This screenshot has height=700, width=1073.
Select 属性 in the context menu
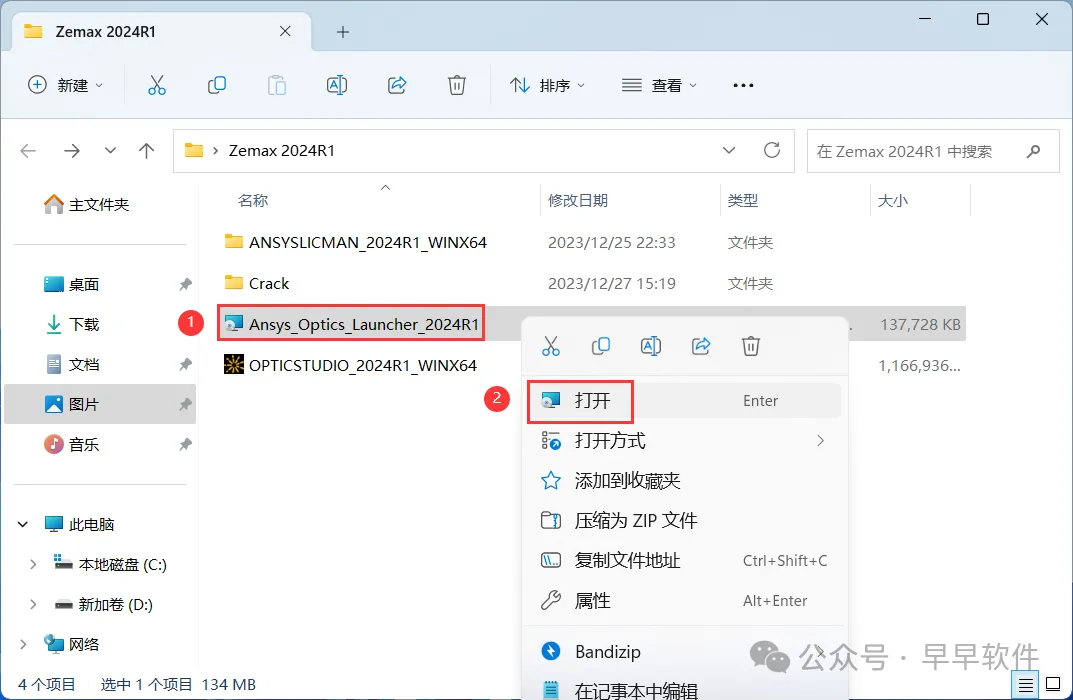coord(684,601)
